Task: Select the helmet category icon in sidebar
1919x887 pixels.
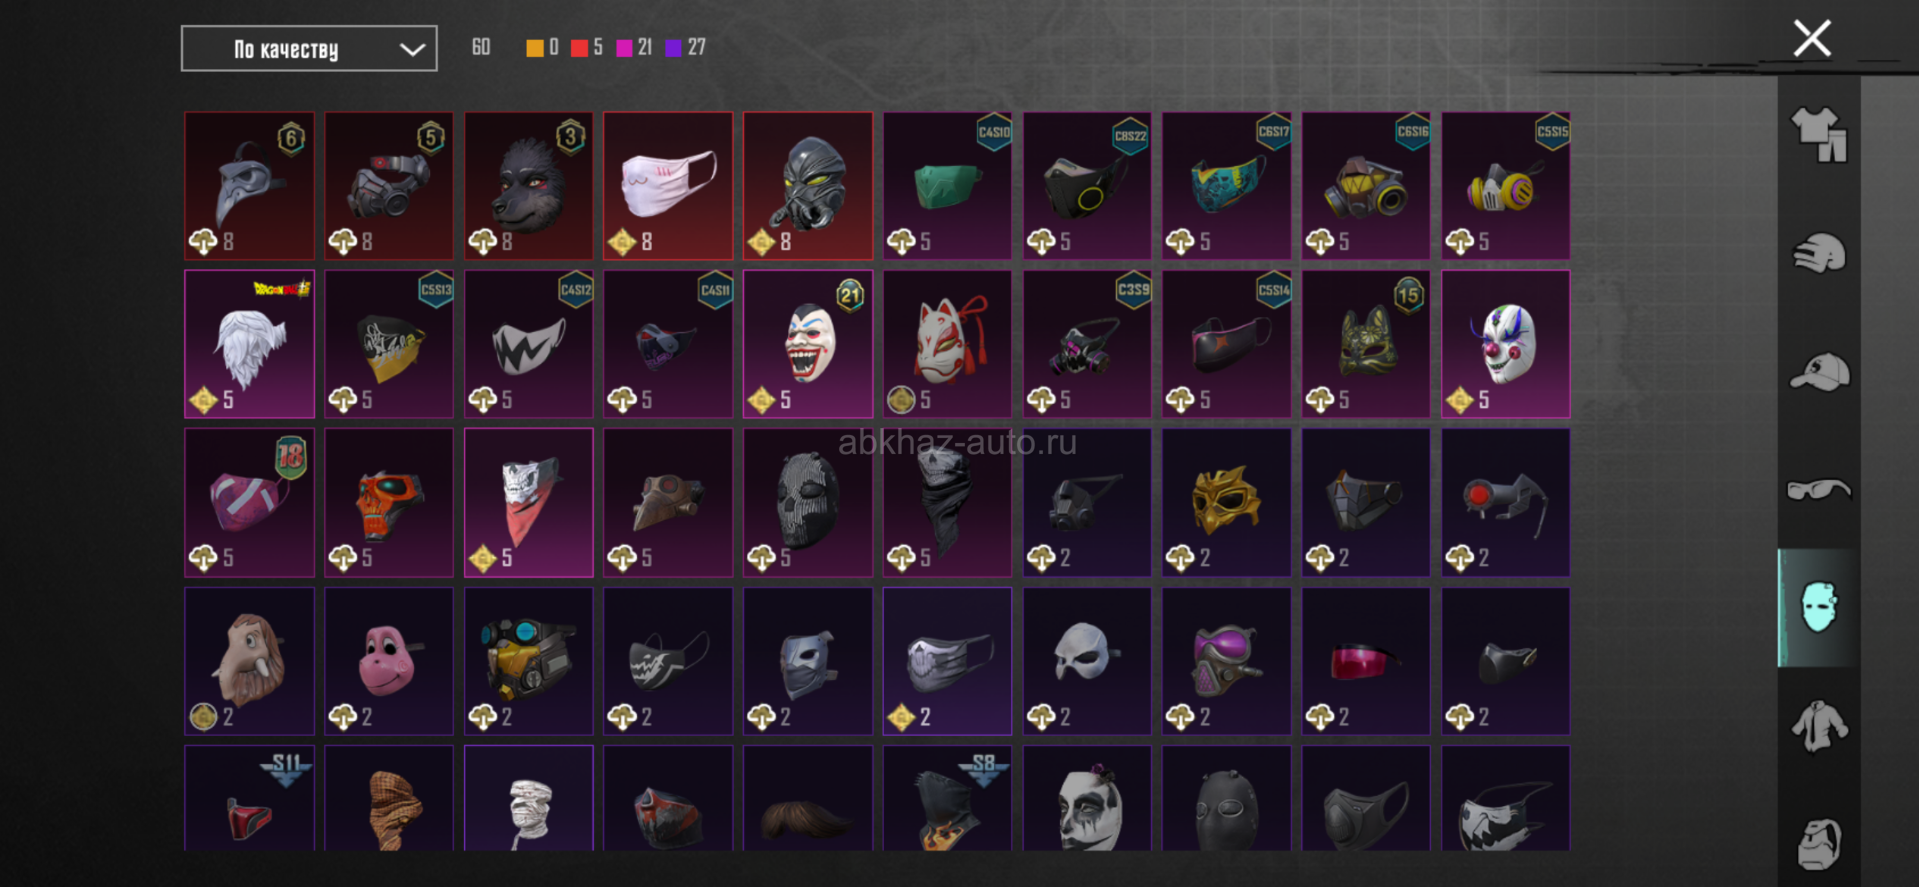Action: (x=1819, y=253)
